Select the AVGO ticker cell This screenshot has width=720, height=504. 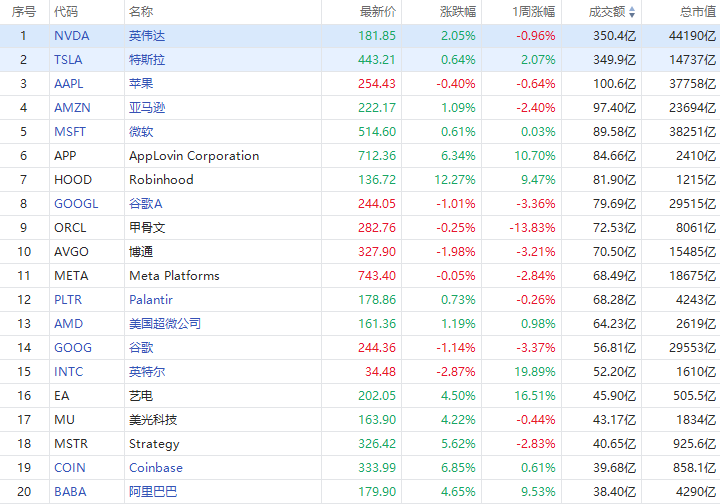click(71, 252)
